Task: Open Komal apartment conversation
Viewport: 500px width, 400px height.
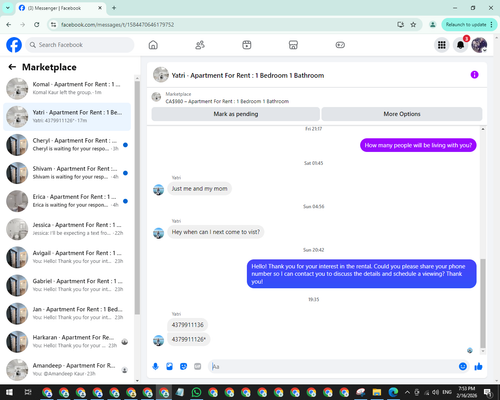Action: click(67, 88)
